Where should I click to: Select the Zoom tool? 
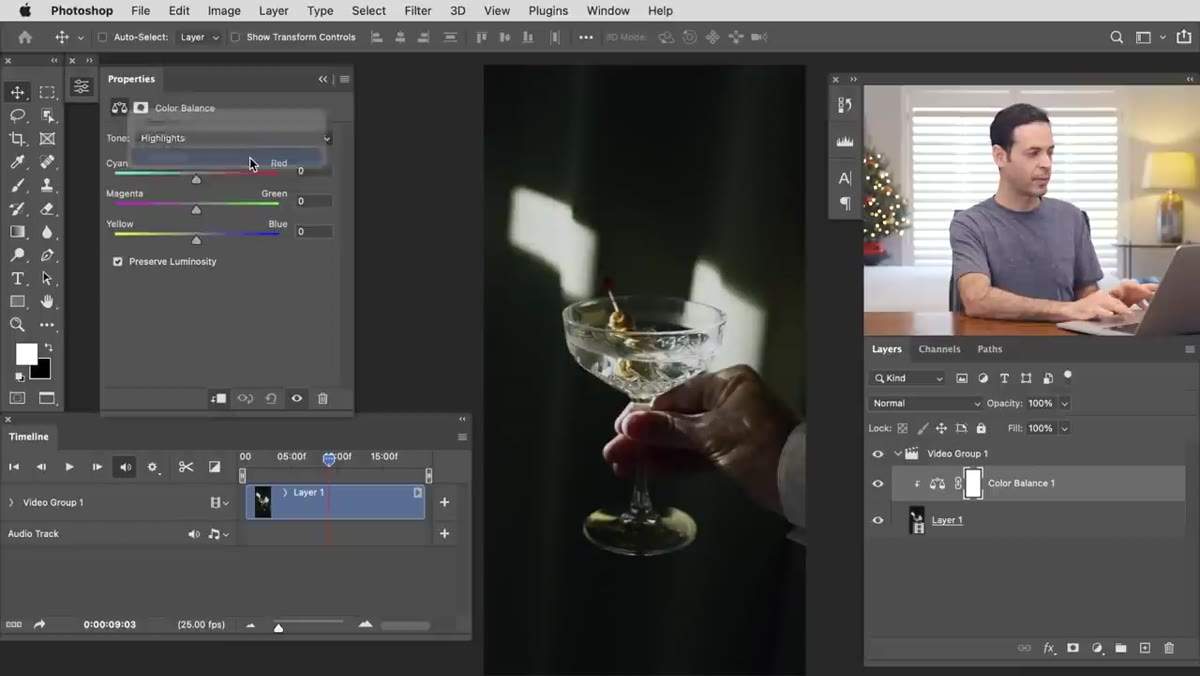coord(17,324)
